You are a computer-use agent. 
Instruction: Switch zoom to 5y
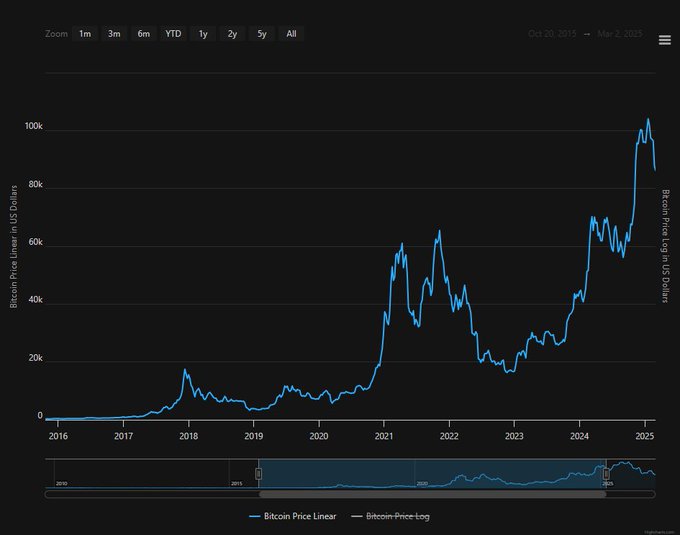(262, 34)
